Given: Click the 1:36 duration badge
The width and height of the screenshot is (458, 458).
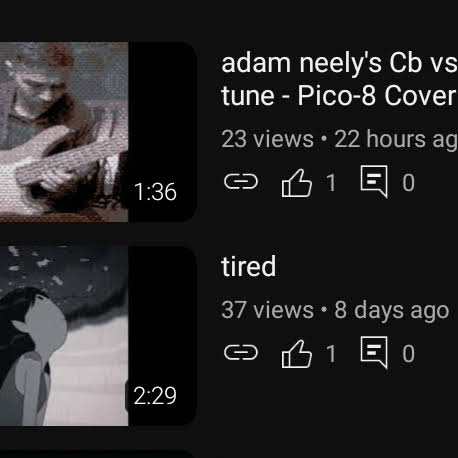Looking at the screenshot, I should [155, 192].
